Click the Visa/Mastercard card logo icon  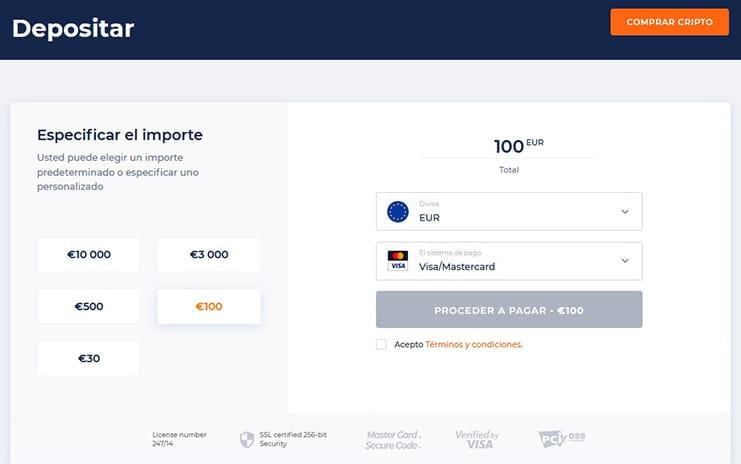click(398, 261)
